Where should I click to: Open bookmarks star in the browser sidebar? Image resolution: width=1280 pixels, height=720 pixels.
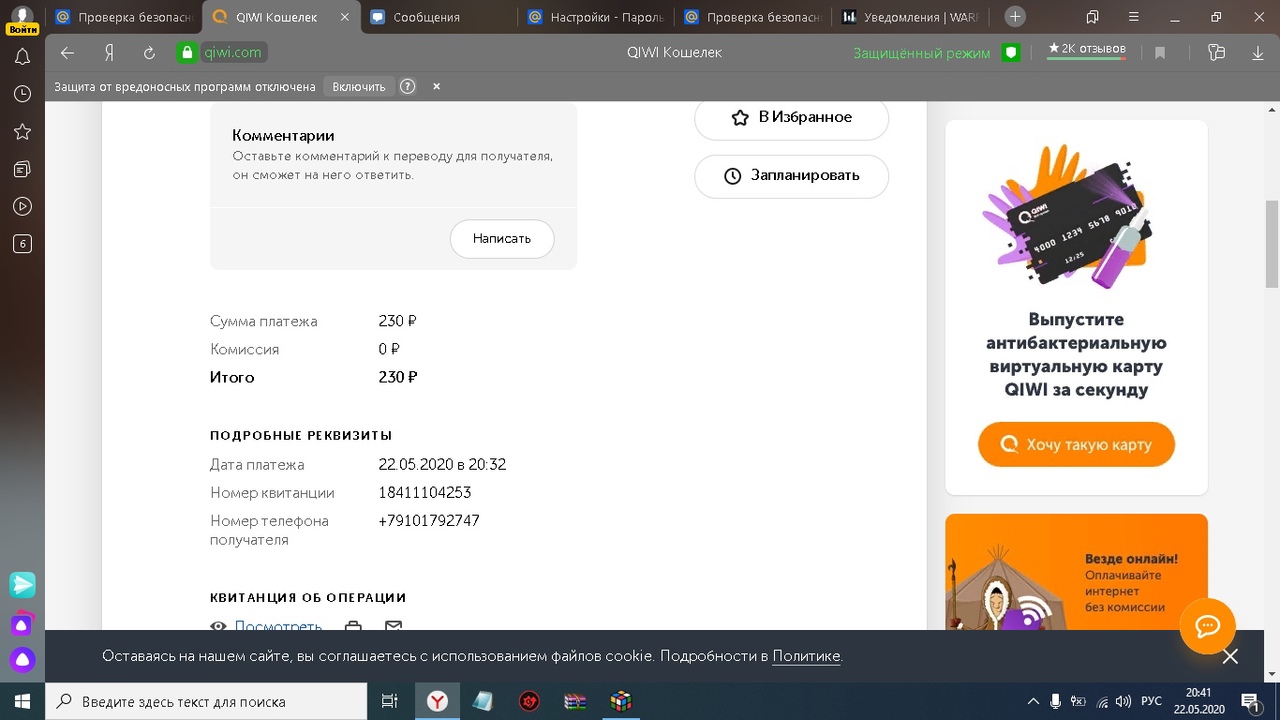coord(22,132)
